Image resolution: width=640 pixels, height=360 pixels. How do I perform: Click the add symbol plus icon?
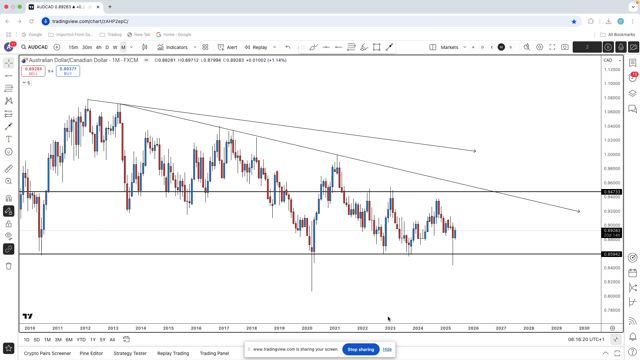[x=57, y=47]
